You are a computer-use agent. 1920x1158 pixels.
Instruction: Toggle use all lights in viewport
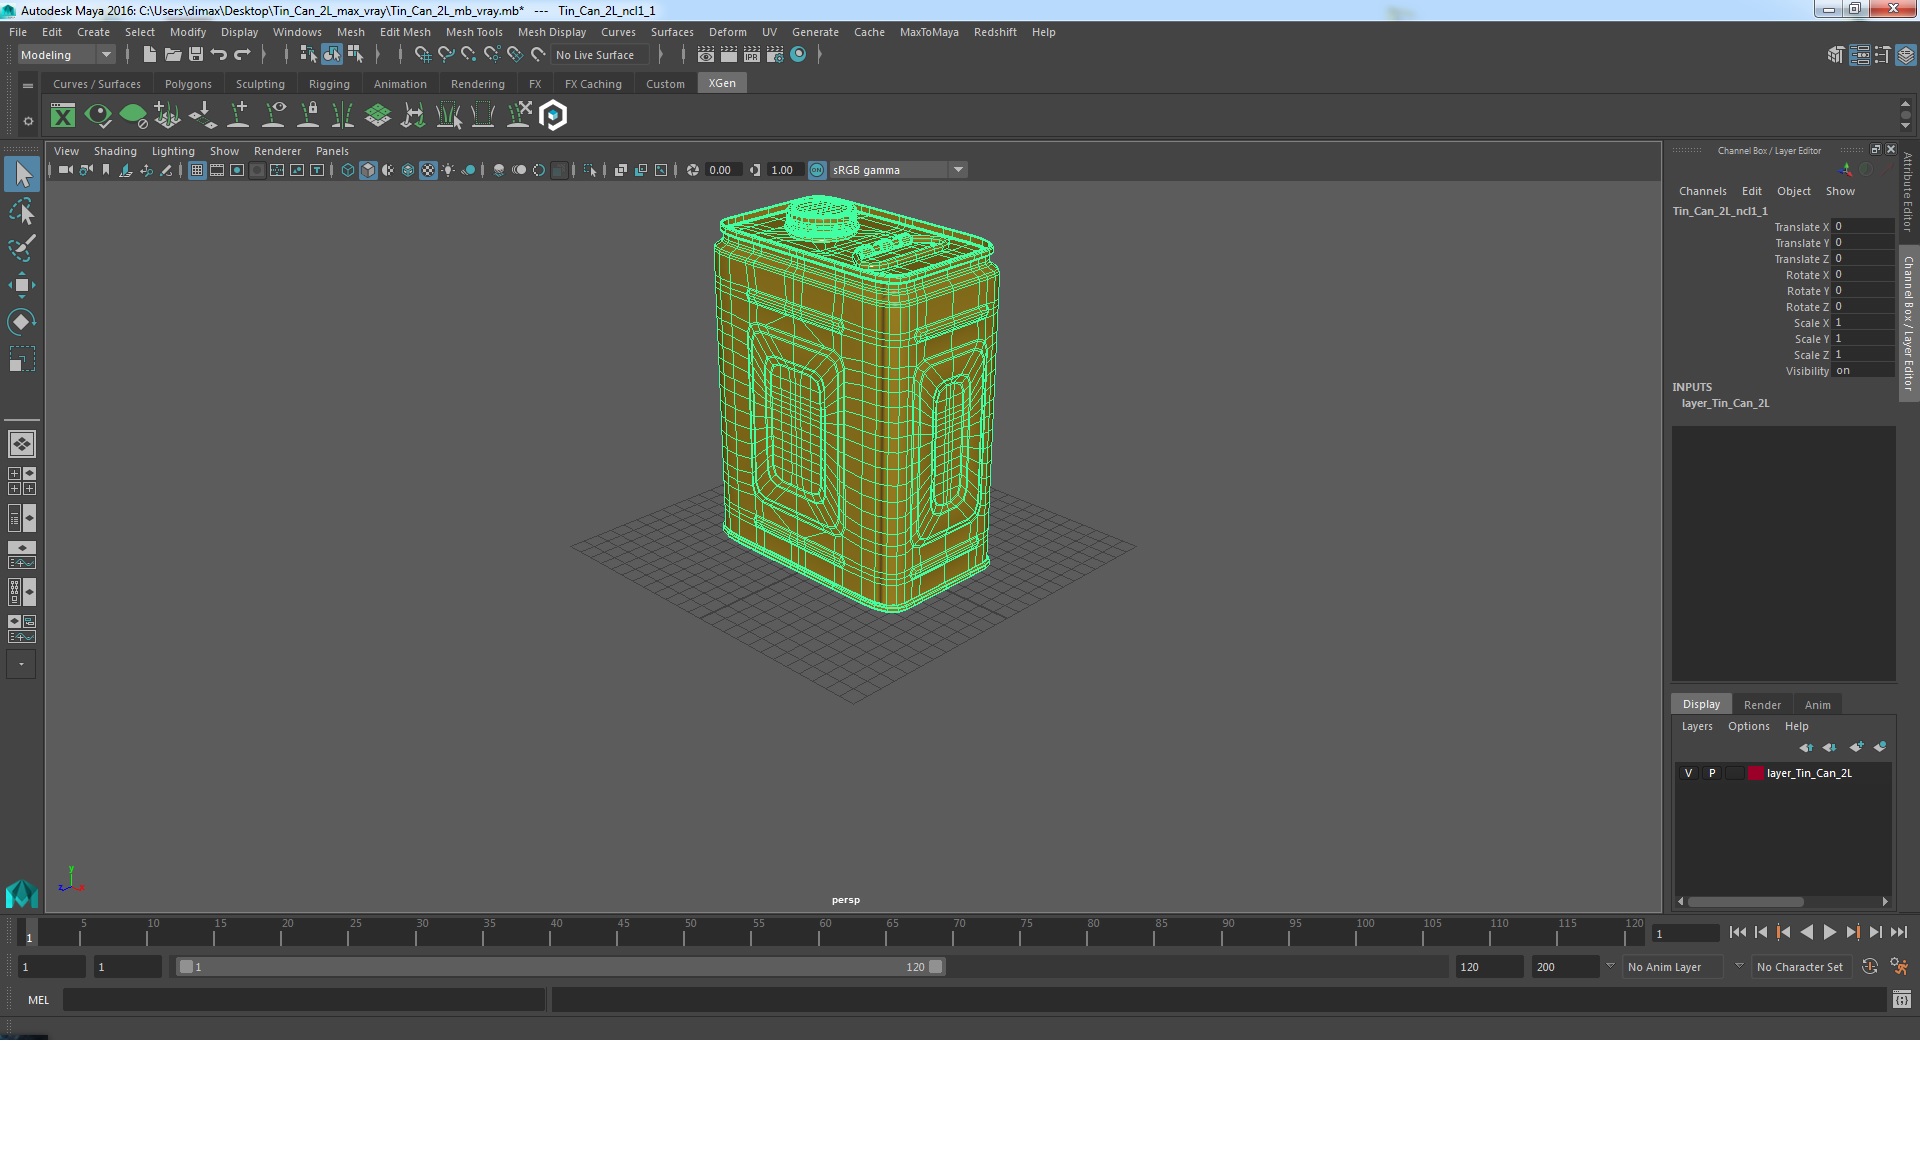click(x=448, y=170)
